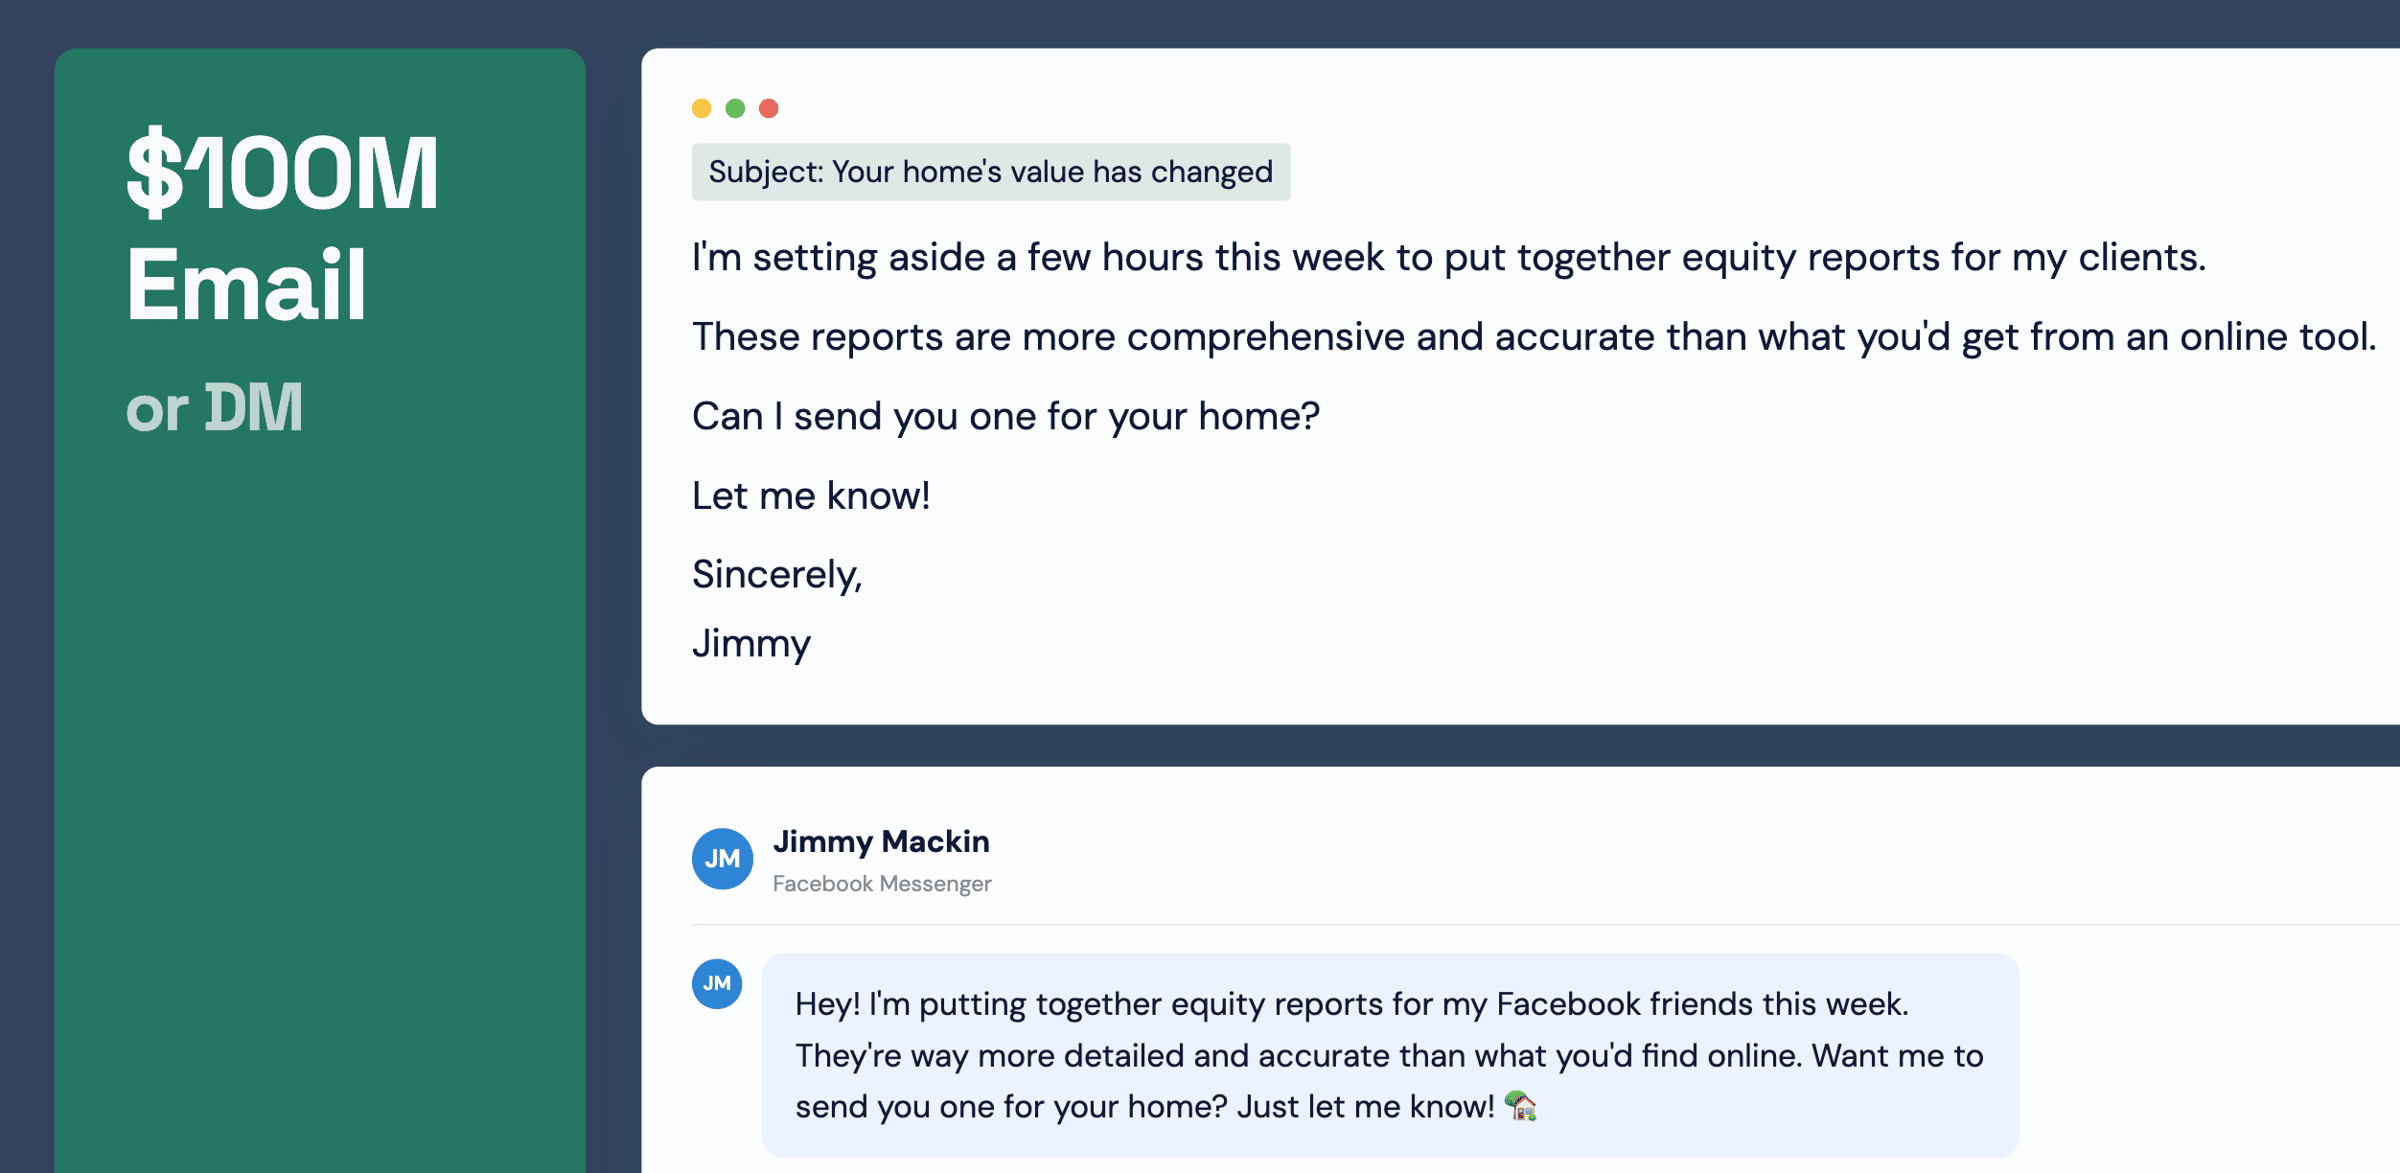
Task: Click the green window dot
Action: 735,108
